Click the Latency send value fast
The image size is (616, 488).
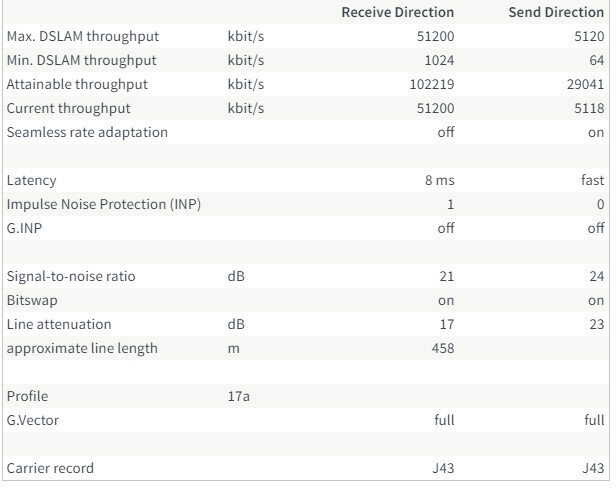592,180
